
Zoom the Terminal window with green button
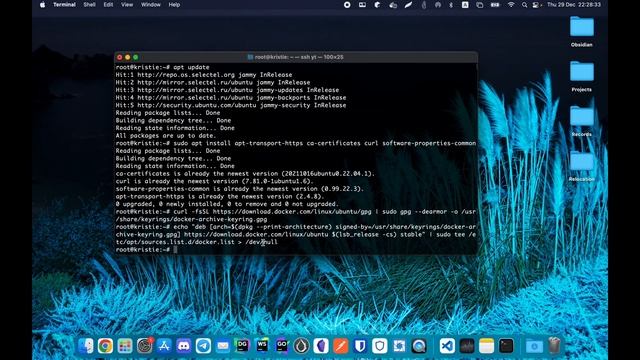click(136, 57)
